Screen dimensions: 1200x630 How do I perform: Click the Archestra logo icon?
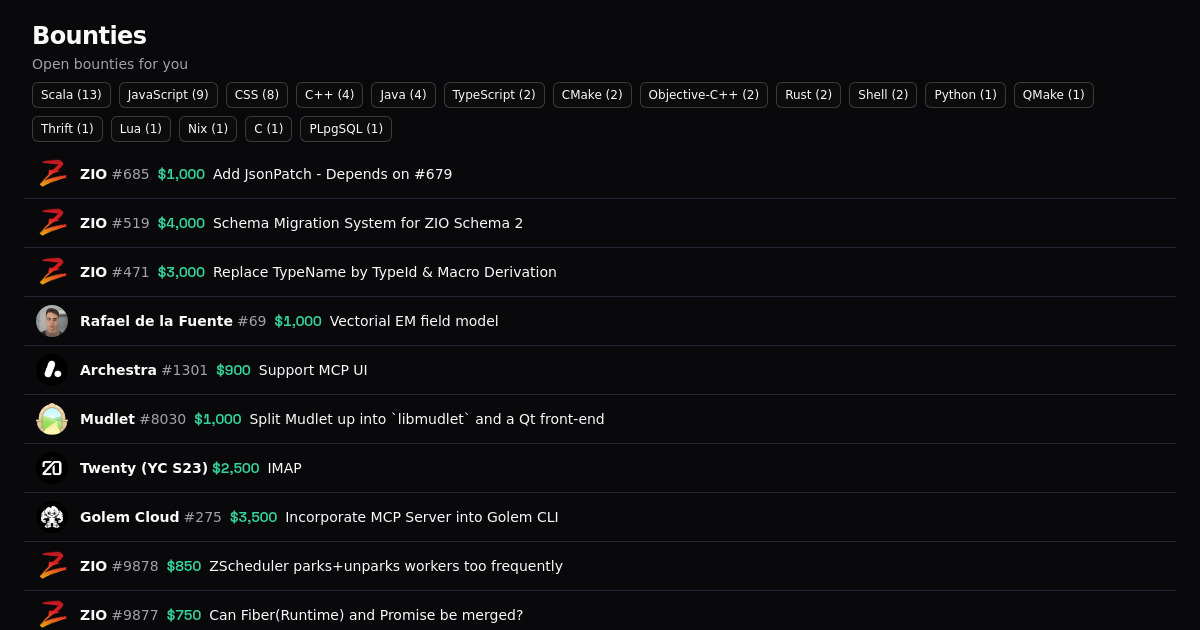(52, 370)
